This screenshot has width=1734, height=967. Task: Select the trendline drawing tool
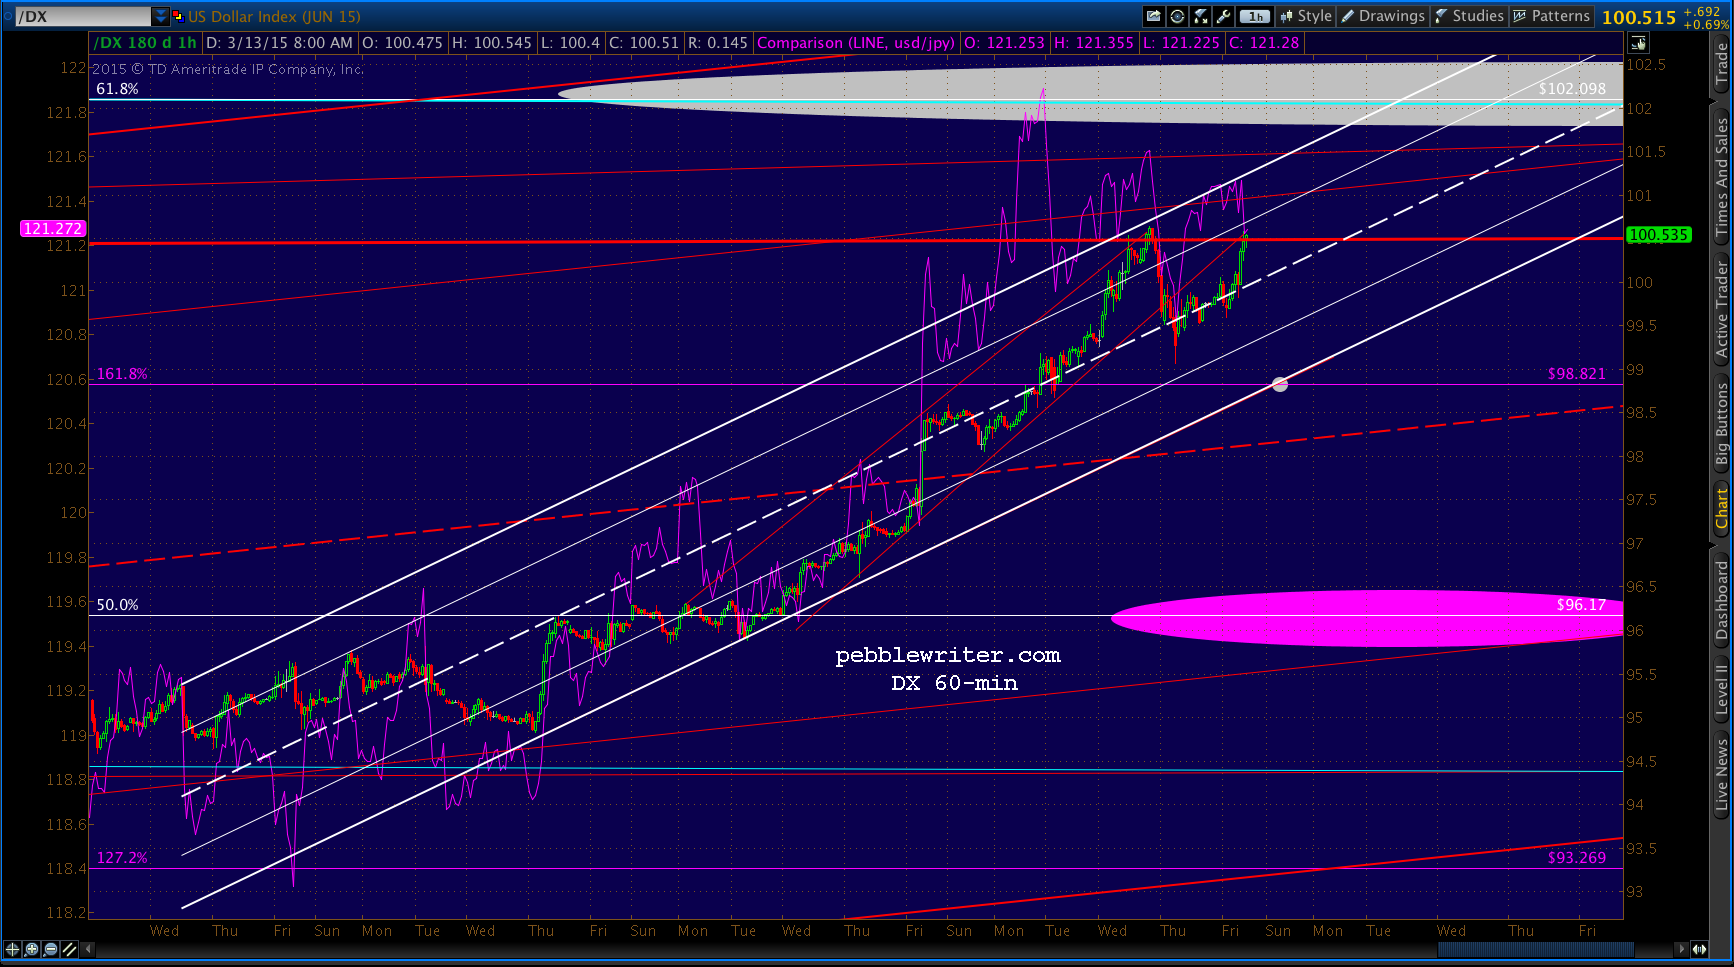(69, 948)
